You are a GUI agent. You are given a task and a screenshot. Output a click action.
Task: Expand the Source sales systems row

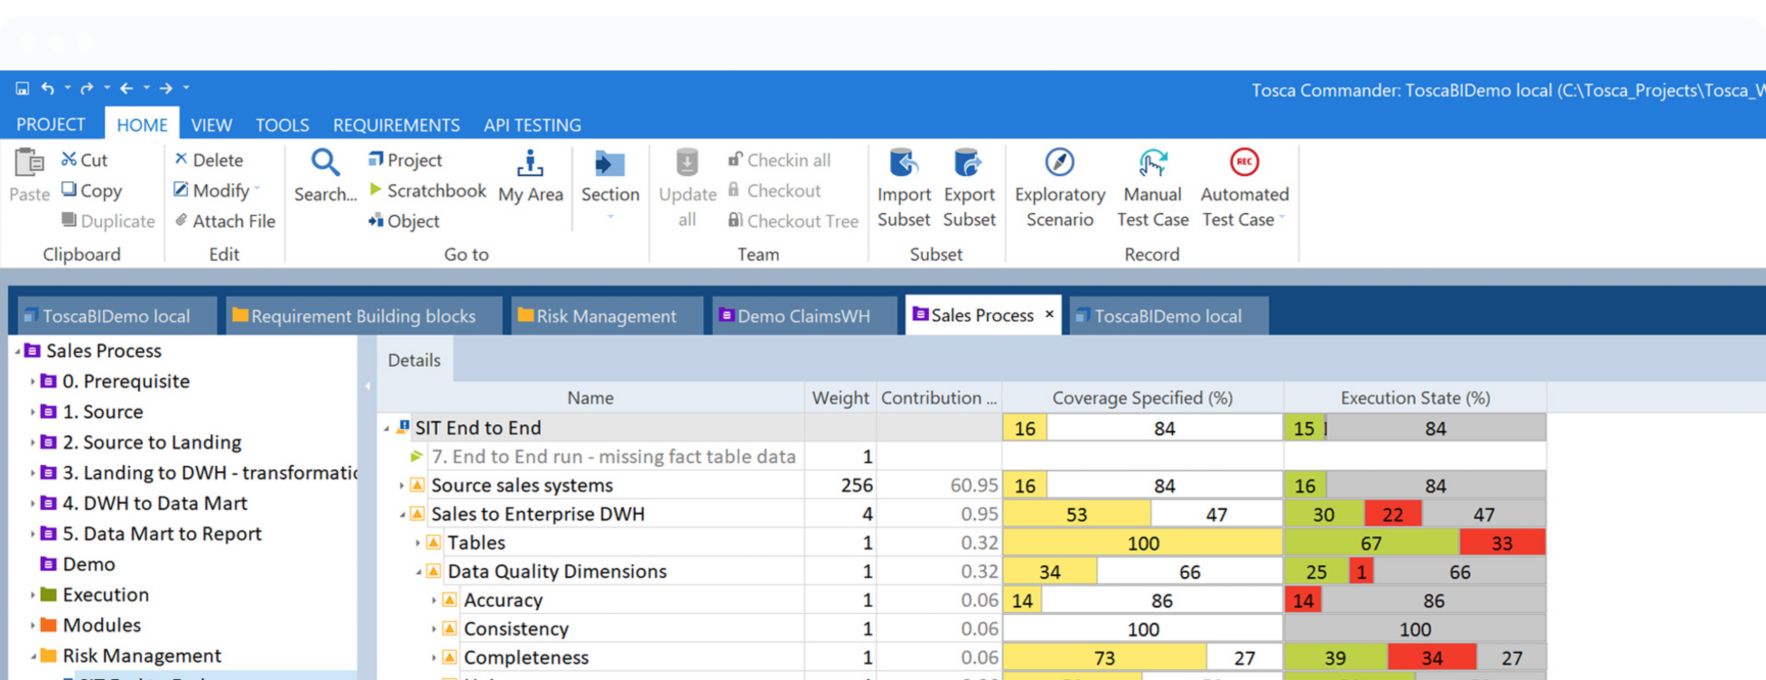(402, 486)
